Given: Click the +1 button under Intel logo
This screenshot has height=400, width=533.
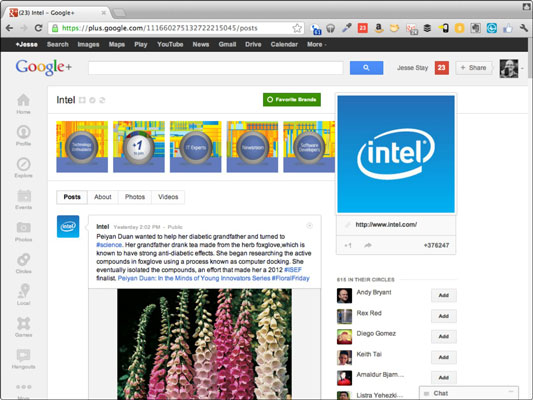Looking at the screenshot, I should click(x=348, y=245).
